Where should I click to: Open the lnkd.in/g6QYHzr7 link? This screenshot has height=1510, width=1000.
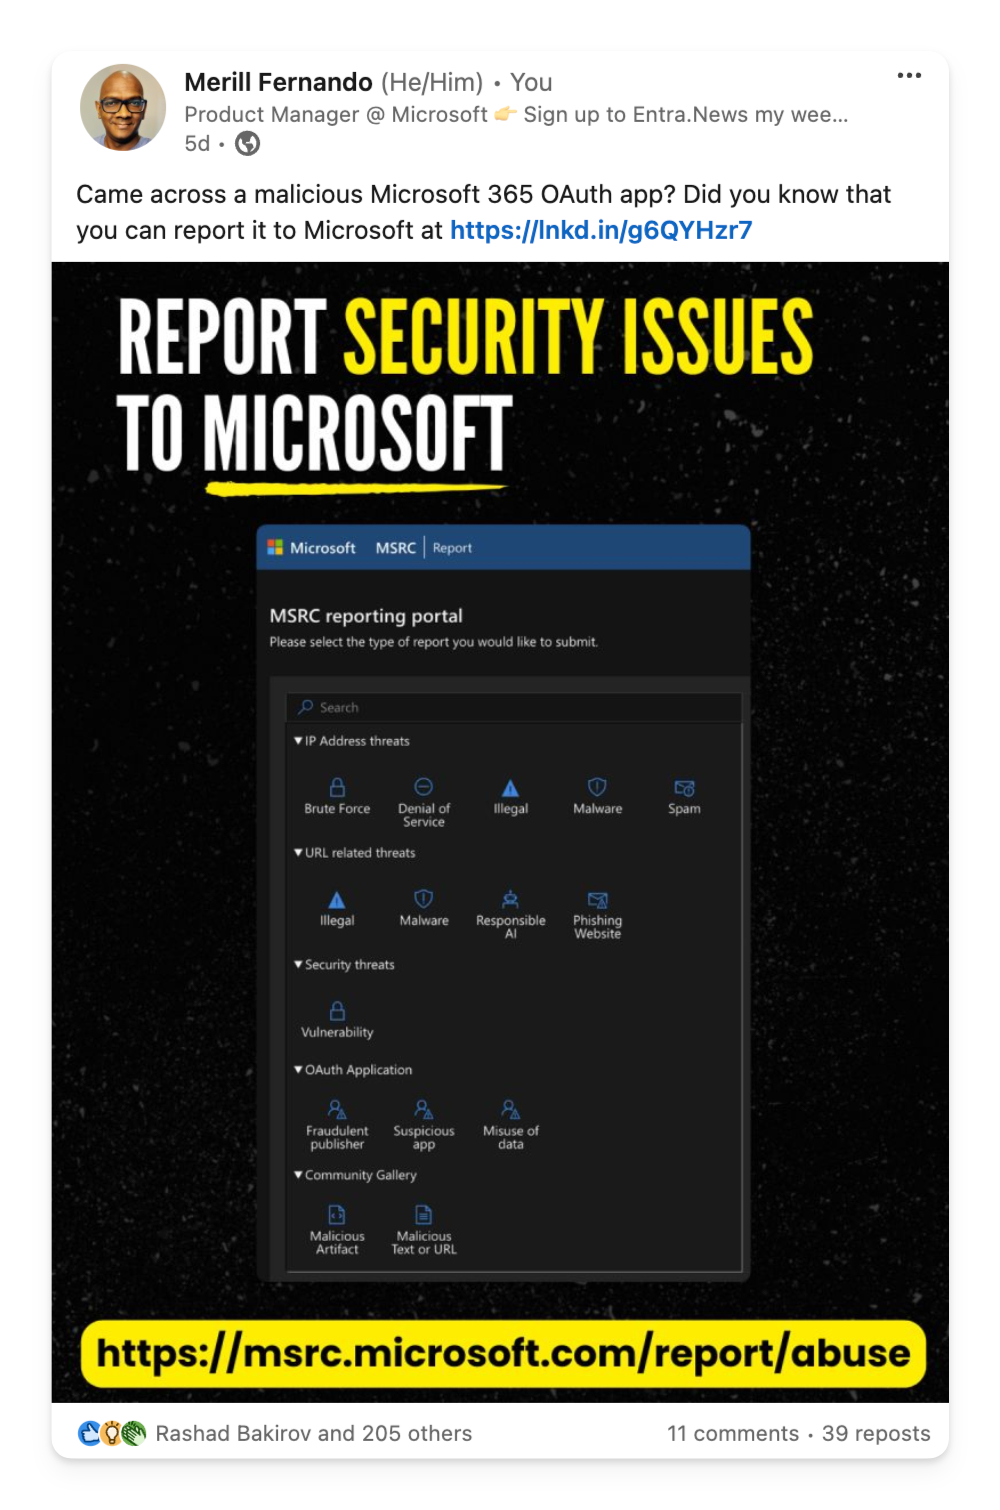point(601,230)
